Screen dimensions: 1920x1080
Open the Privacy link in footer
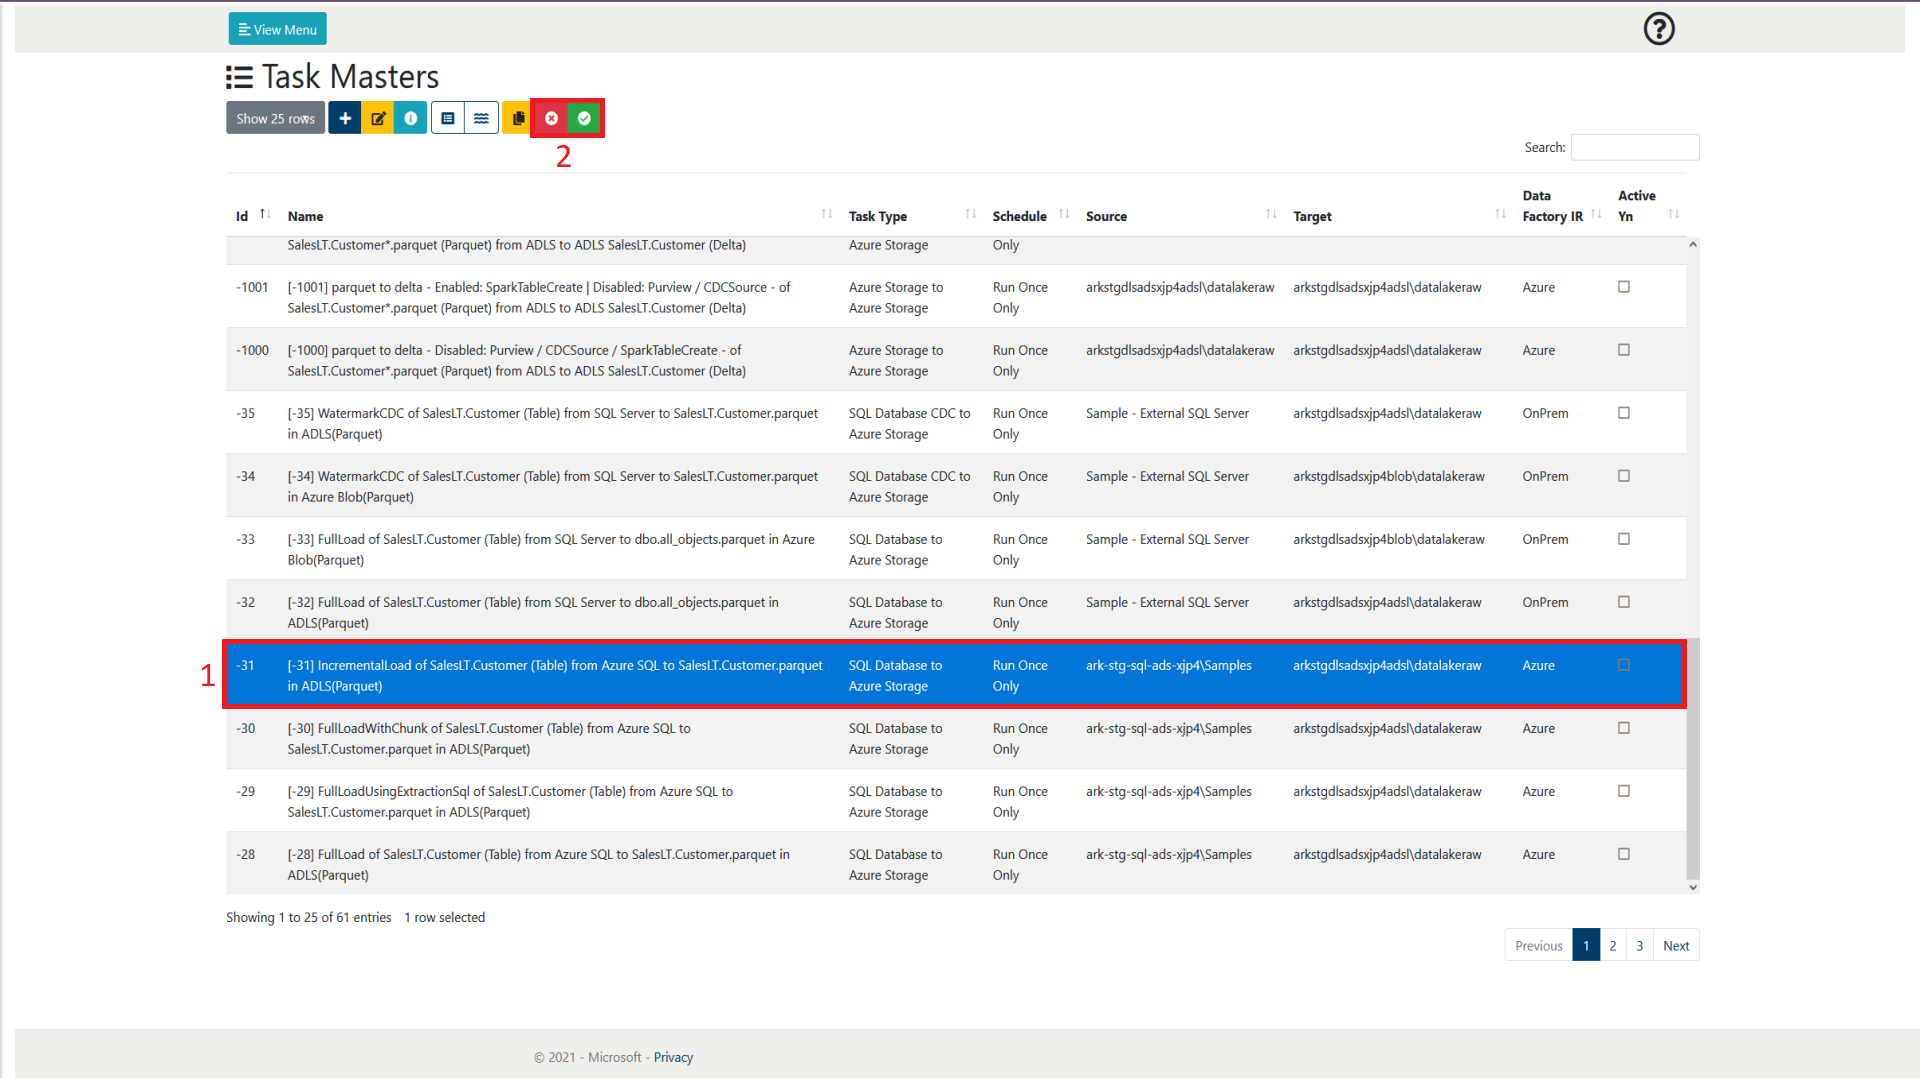pyautogui.click(x=673, y=1057)
